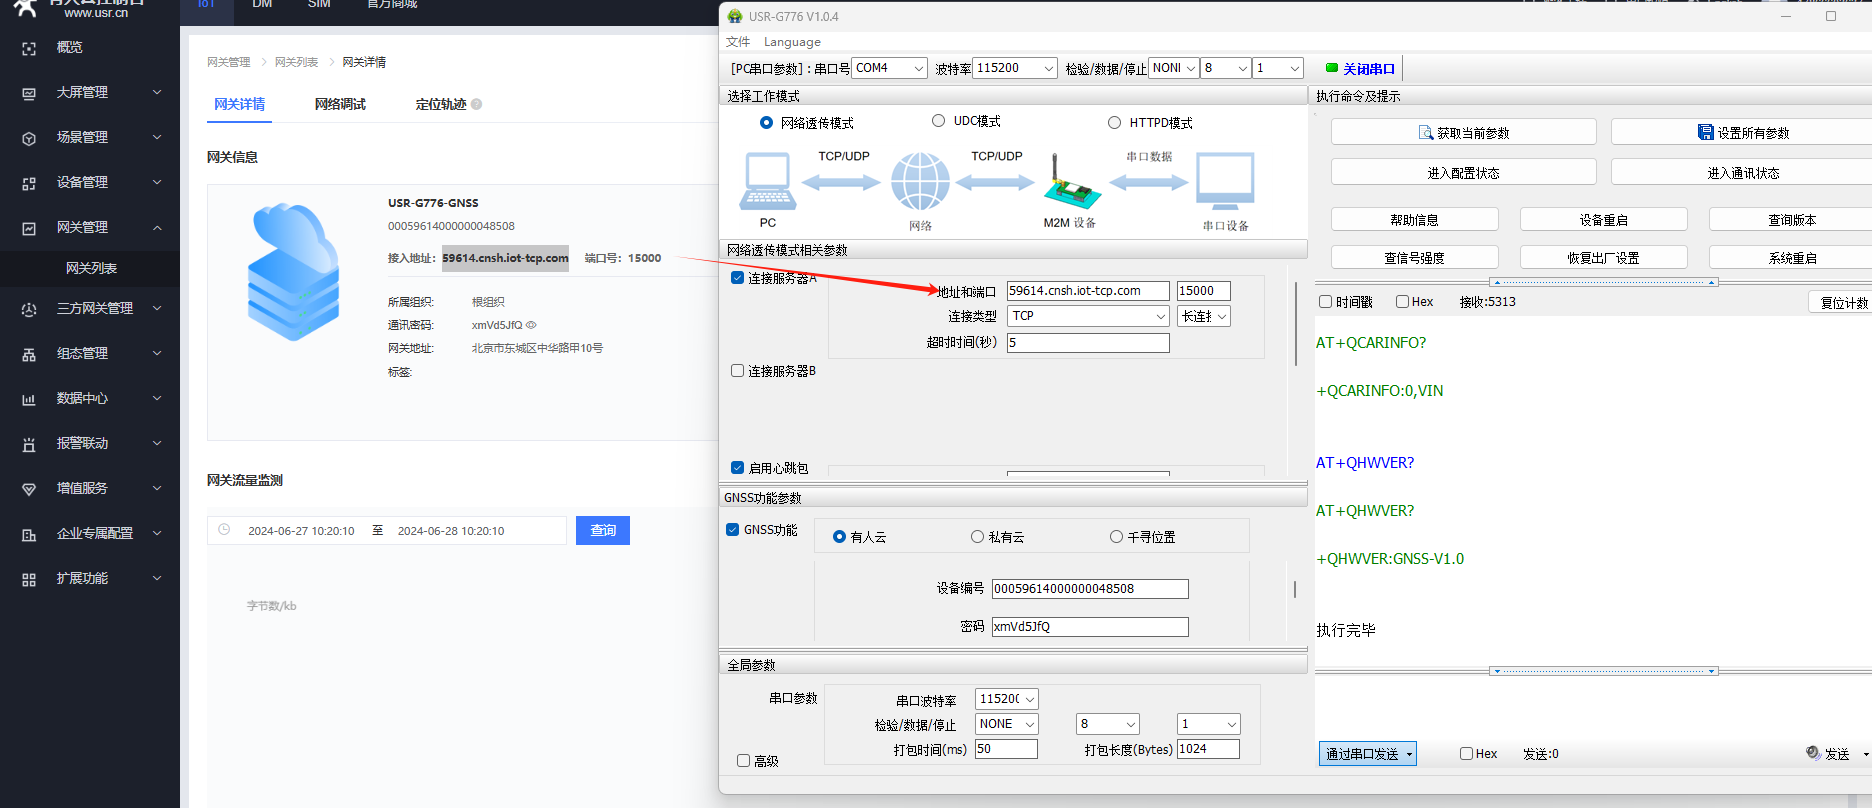1872x808 pixels.
Task: Click the 报警联动 sidebar icon
Action: [x=29, y=444]
